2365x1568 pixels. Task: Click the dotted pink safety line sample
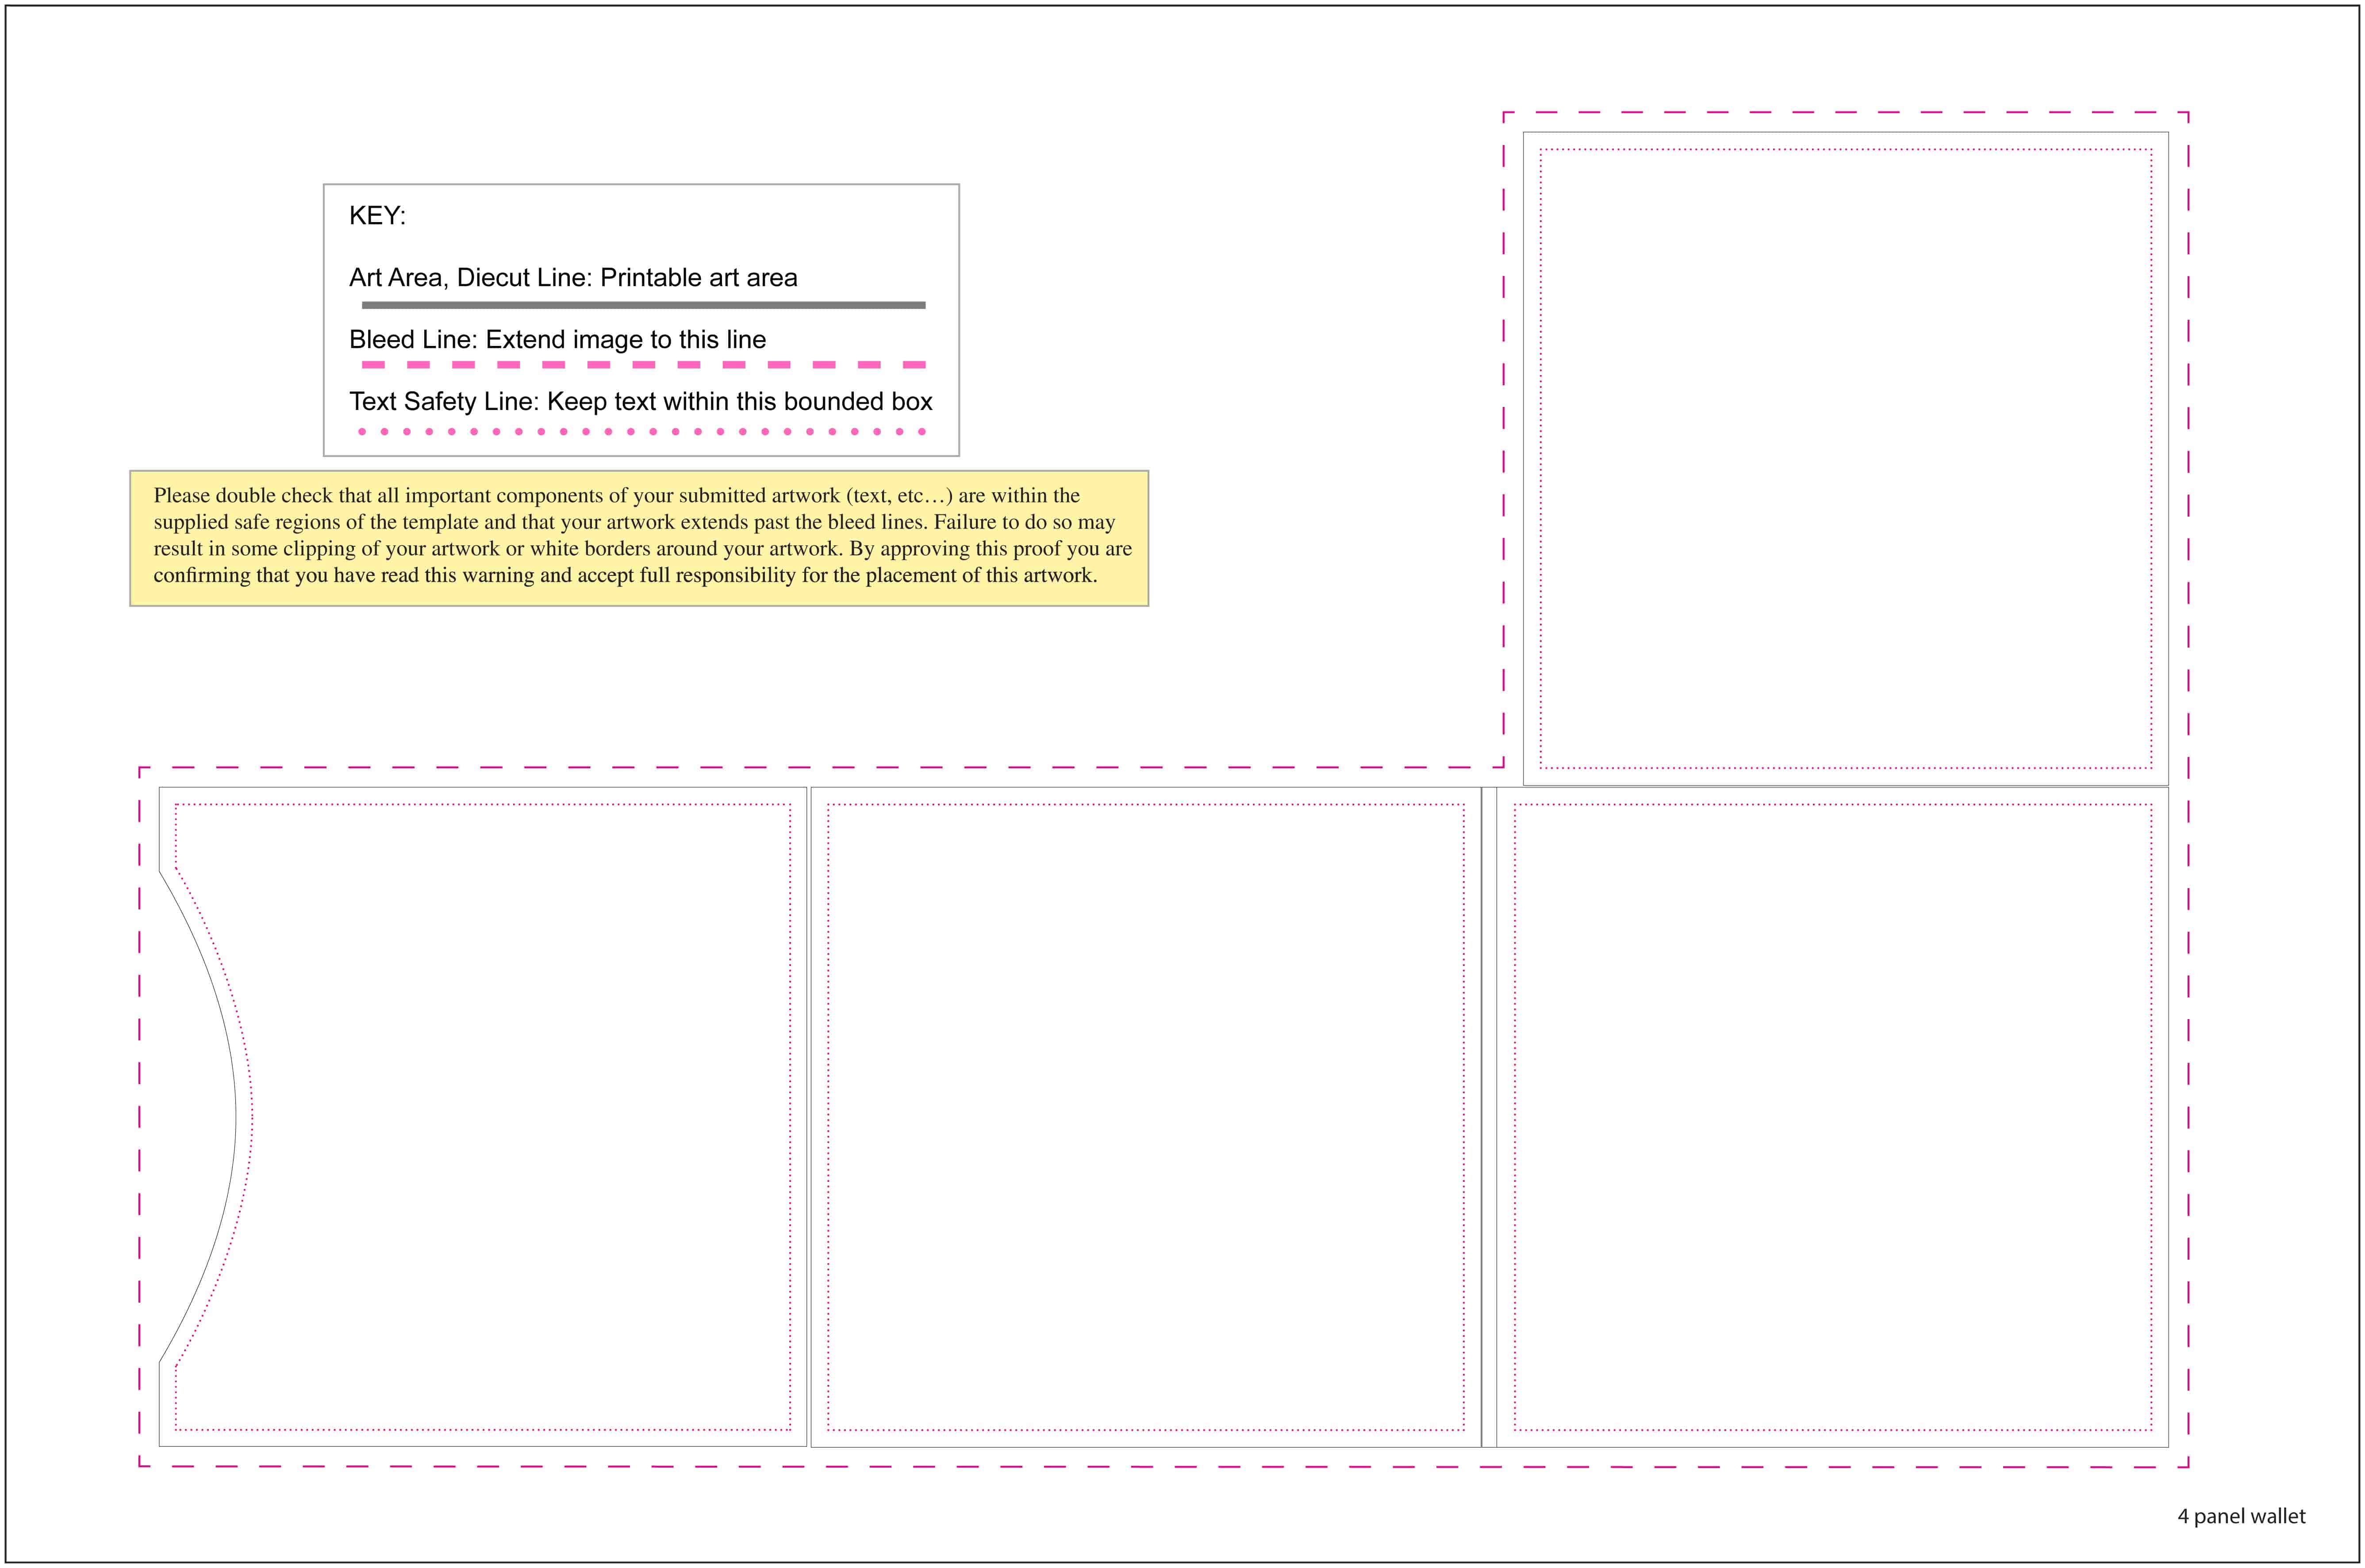[642, 432]
